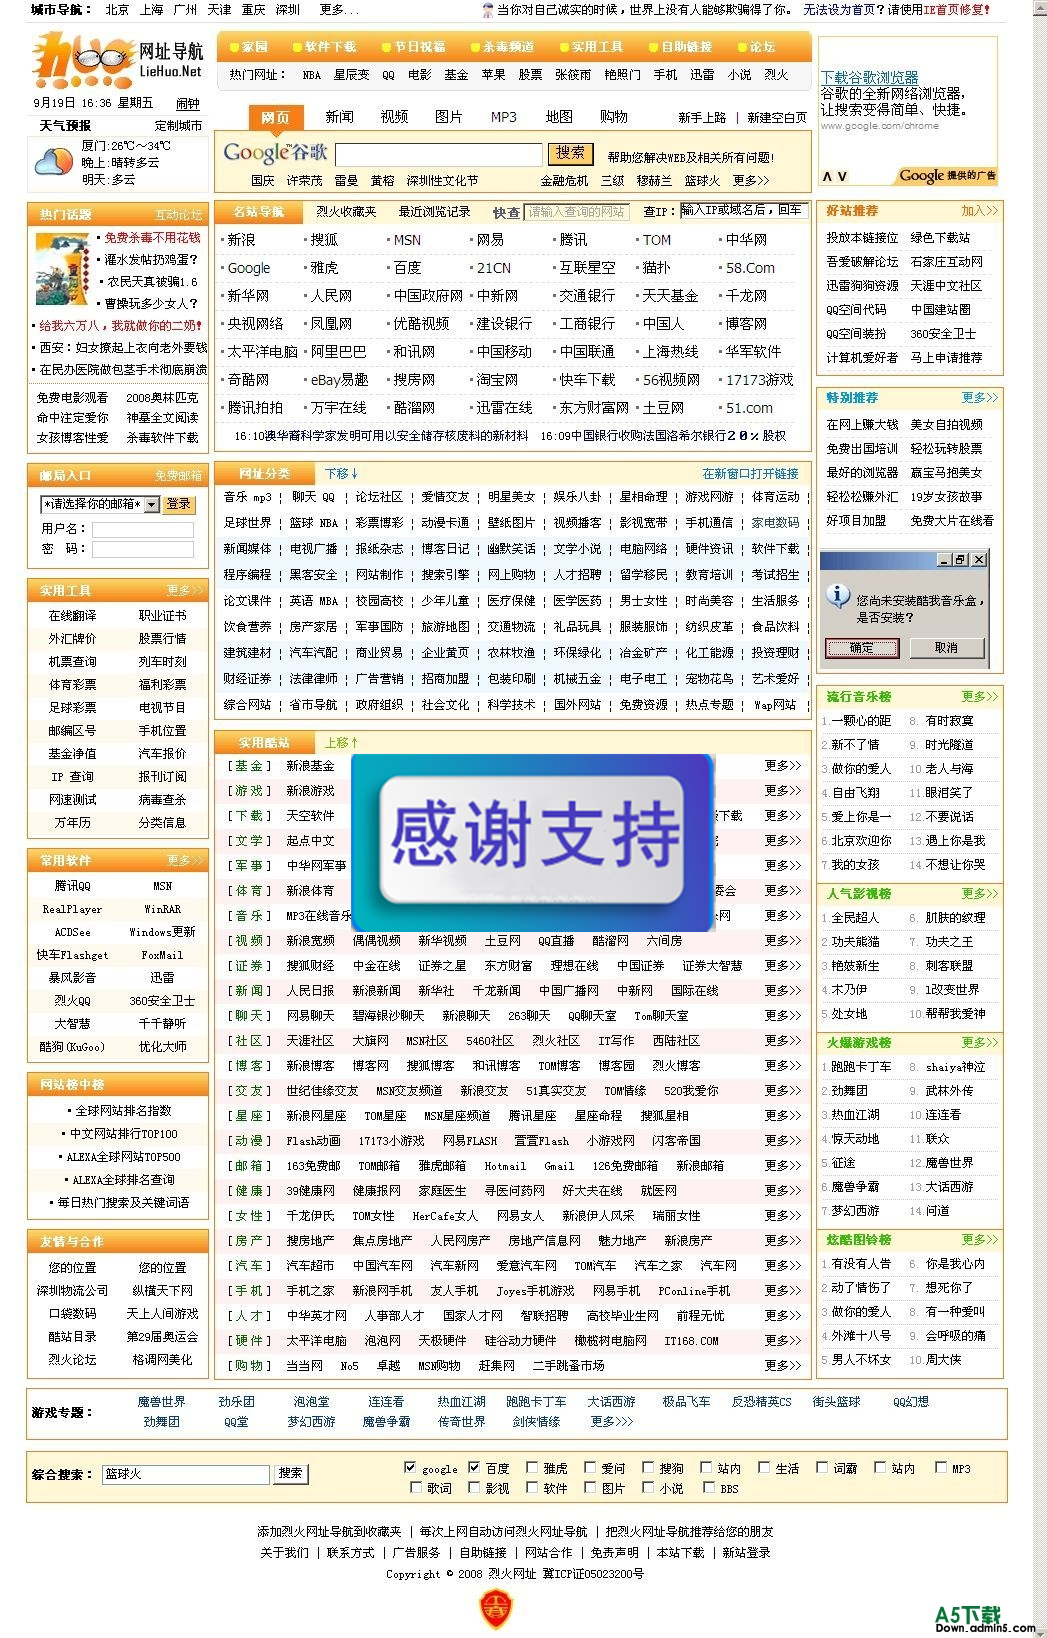This screenshot has height=1638, width=1047.
Task: Click 定制城市 in weather forecast
Action: [x=178, y=126]
